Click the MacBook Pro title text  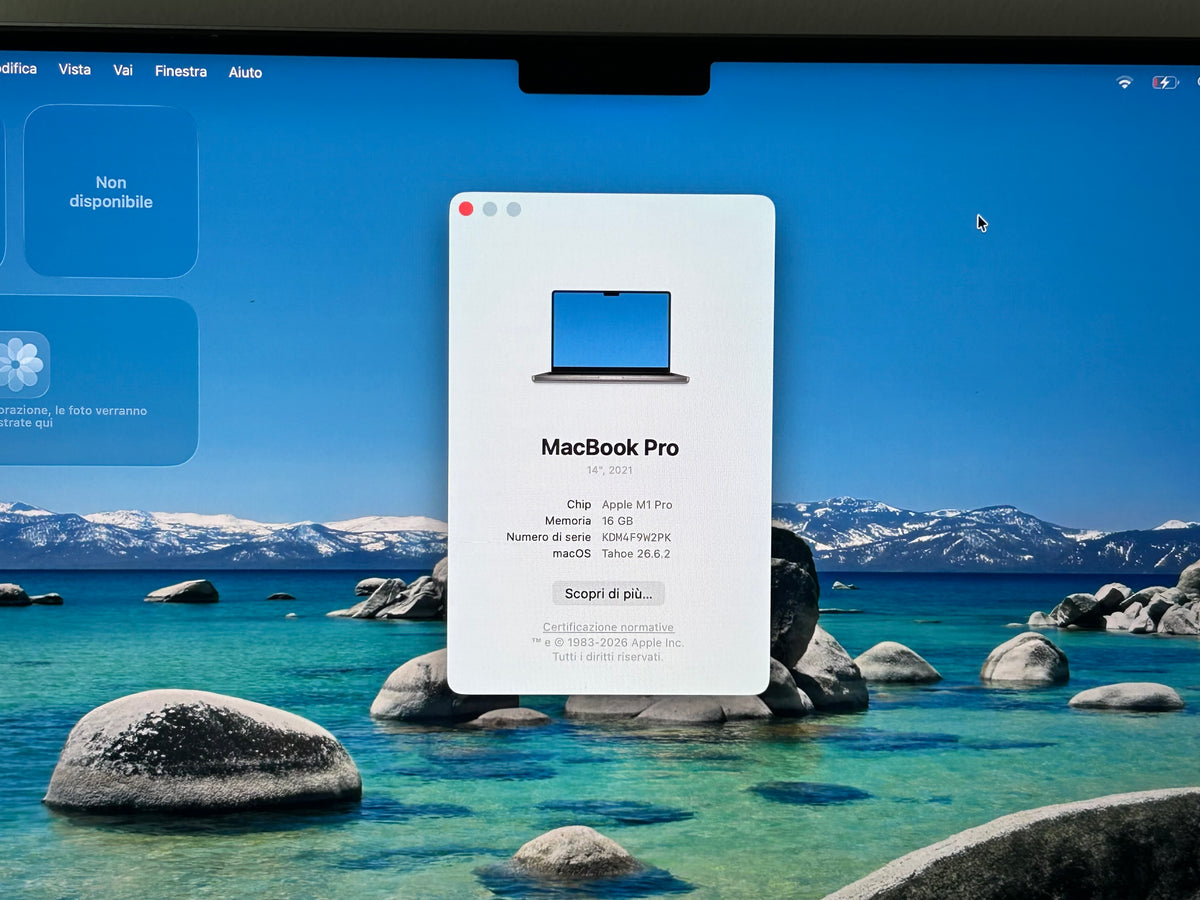(x=610, y=447)
